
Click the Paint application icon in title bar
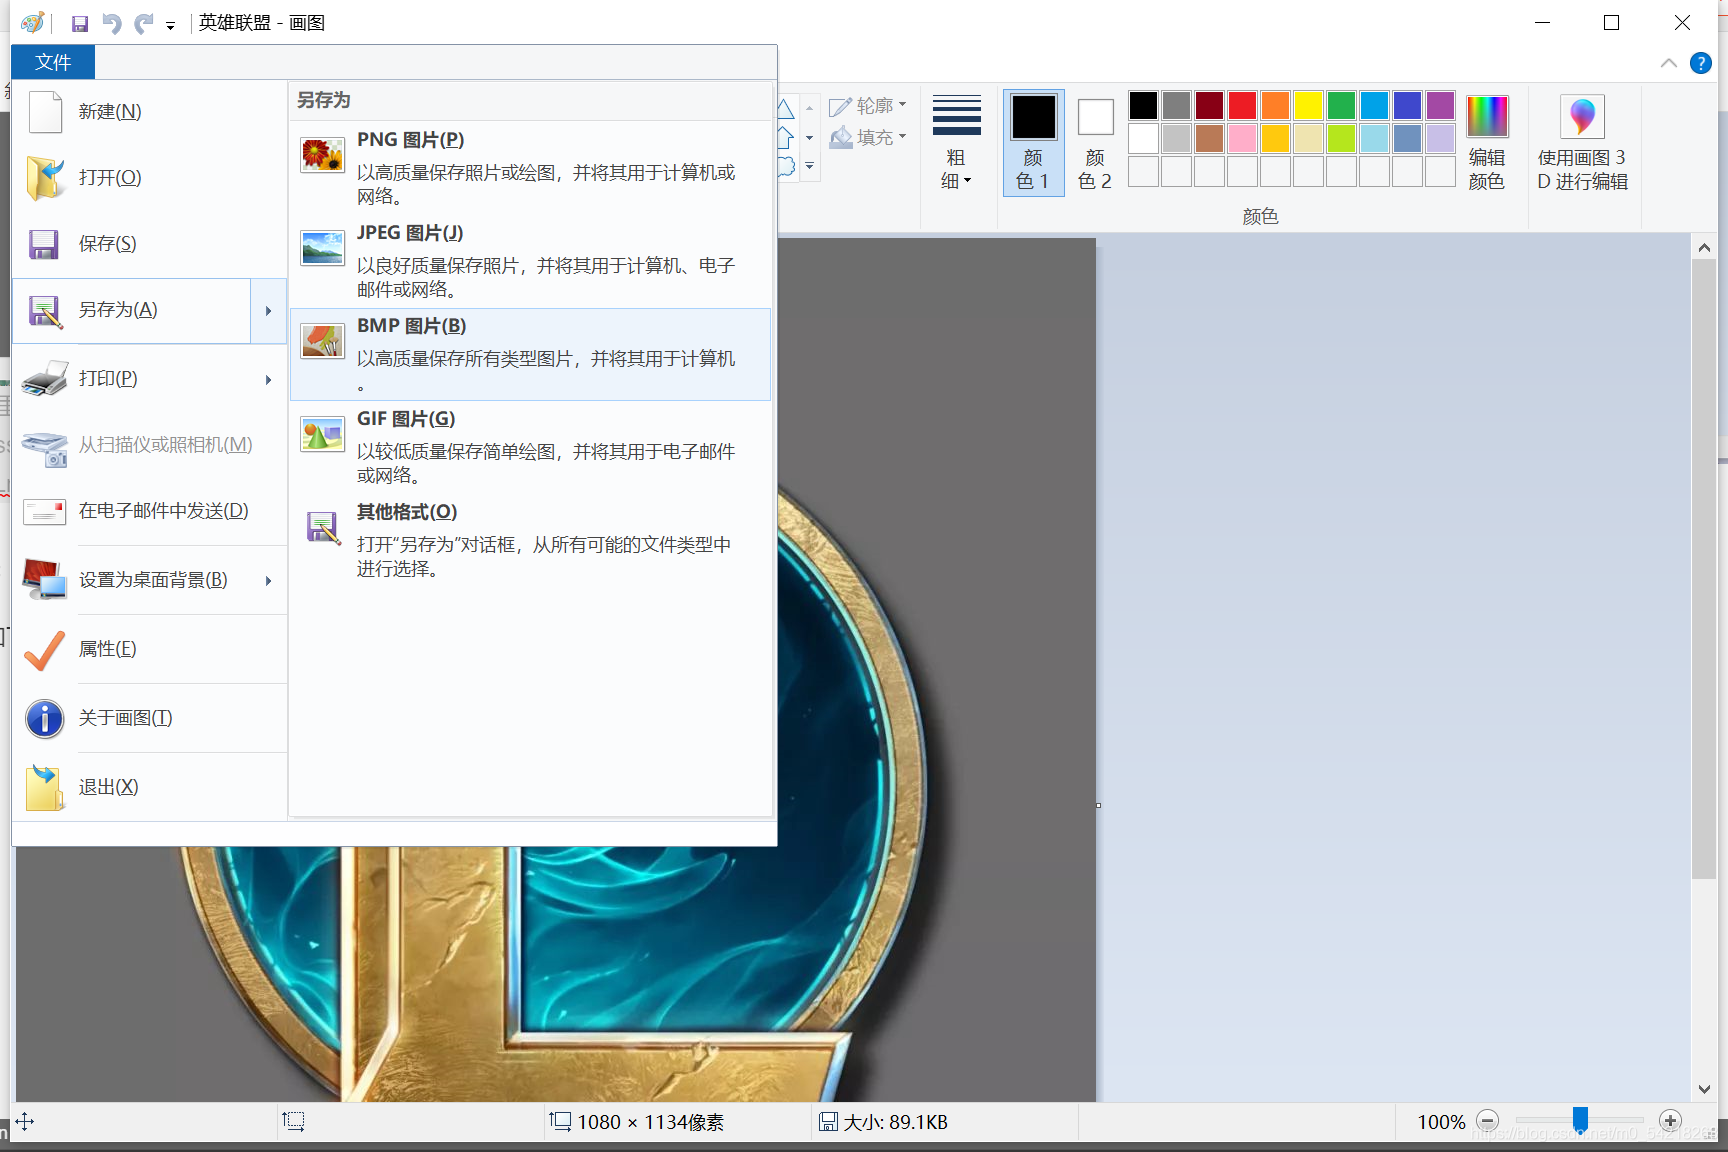pos(32,22)
